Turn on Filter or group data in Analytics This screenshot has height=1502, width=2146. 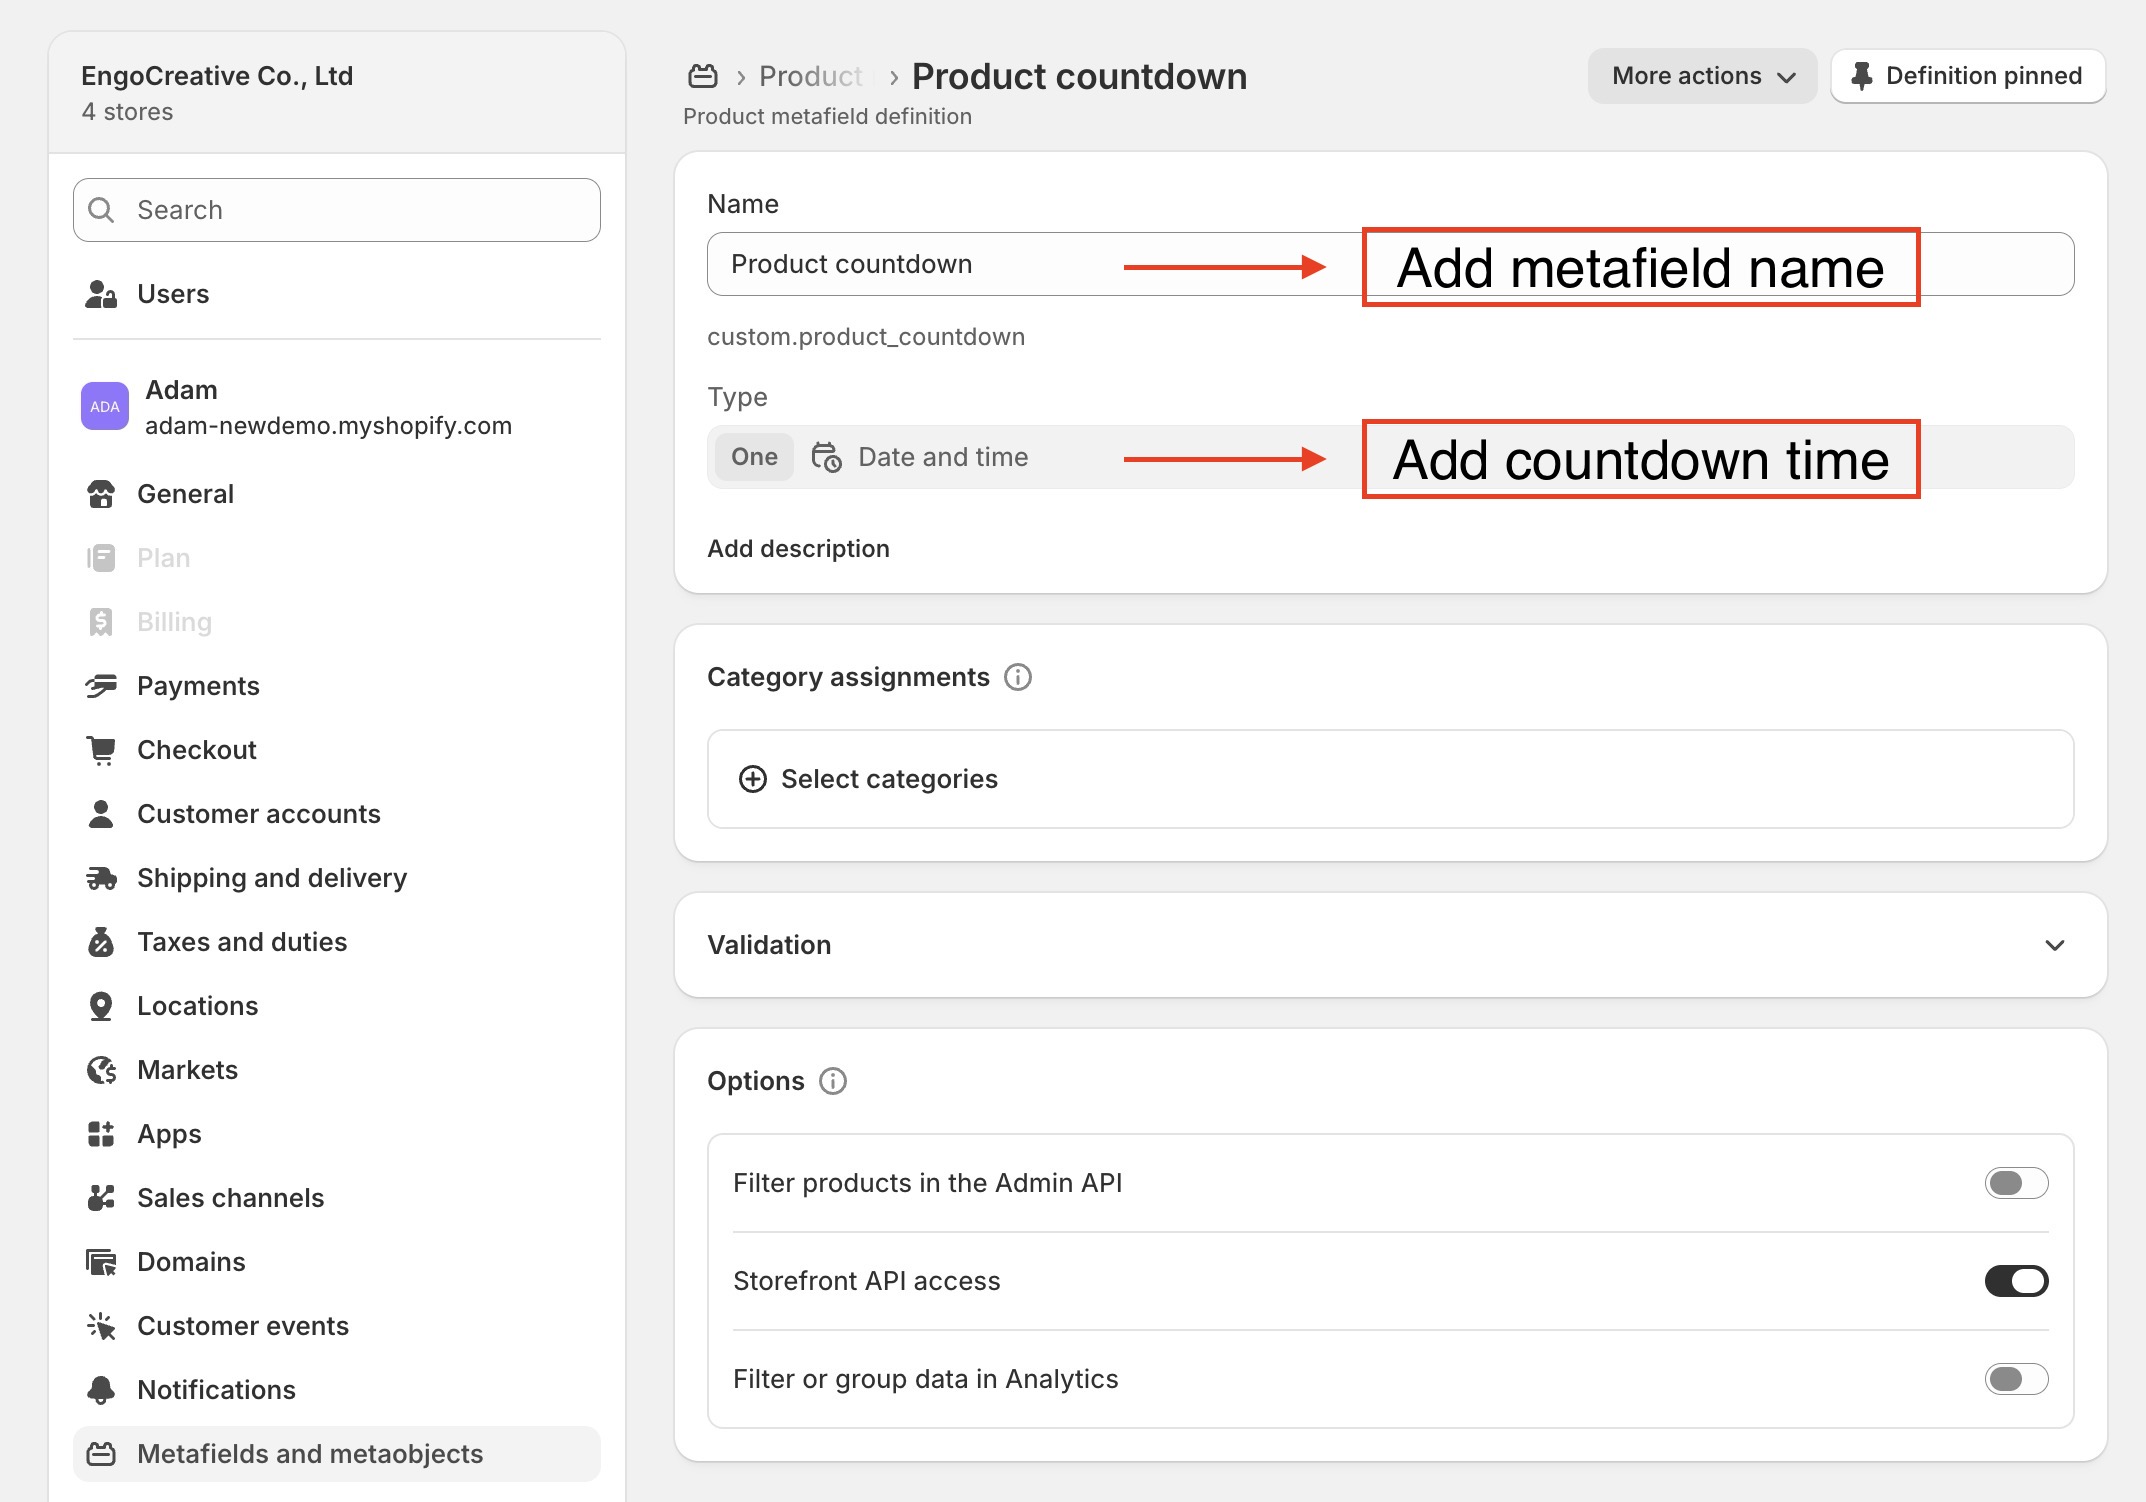click(2016, 1379)
